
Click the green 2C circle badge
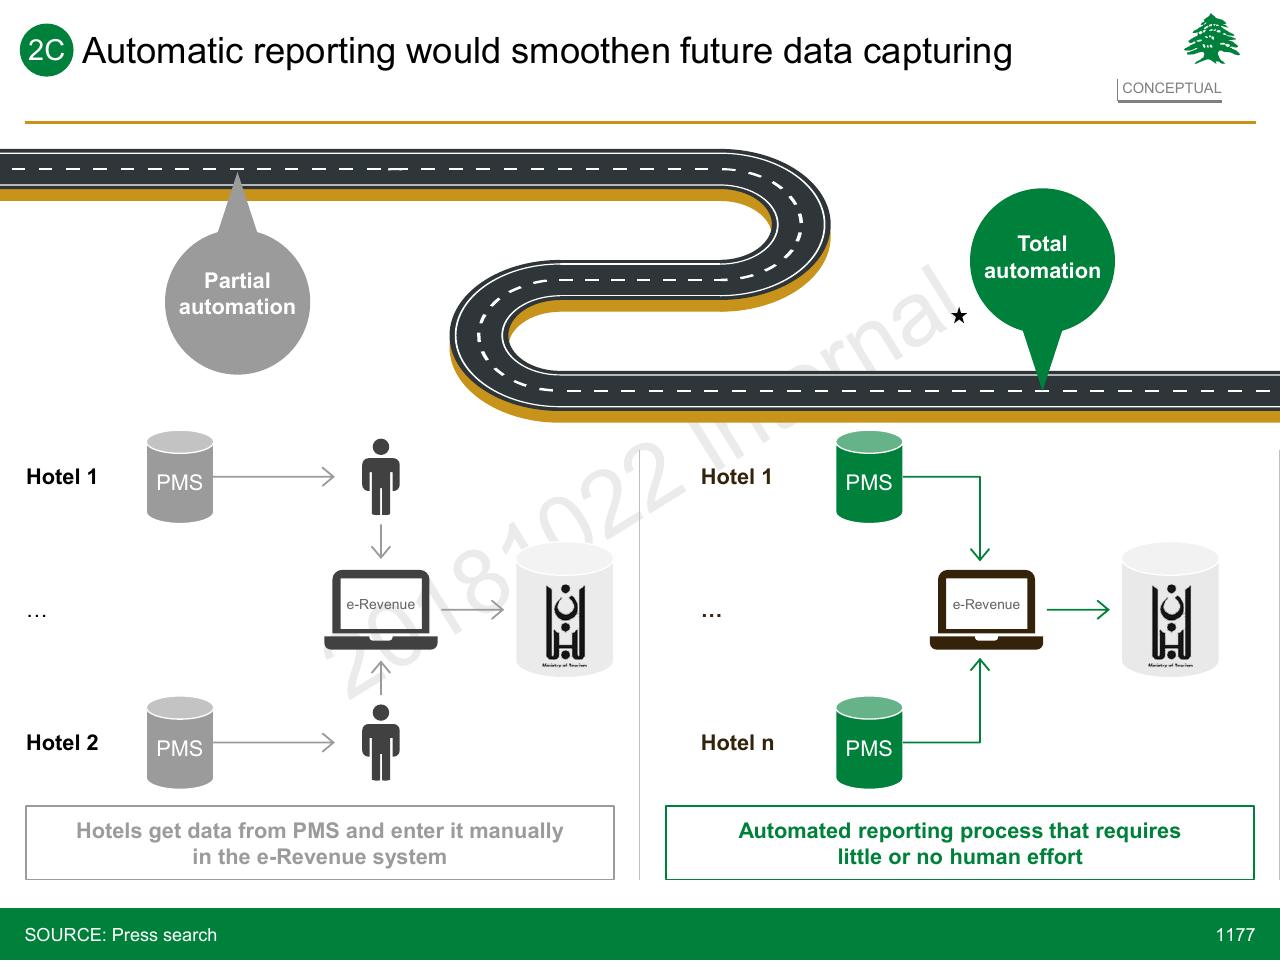click(x=46, y=50)
